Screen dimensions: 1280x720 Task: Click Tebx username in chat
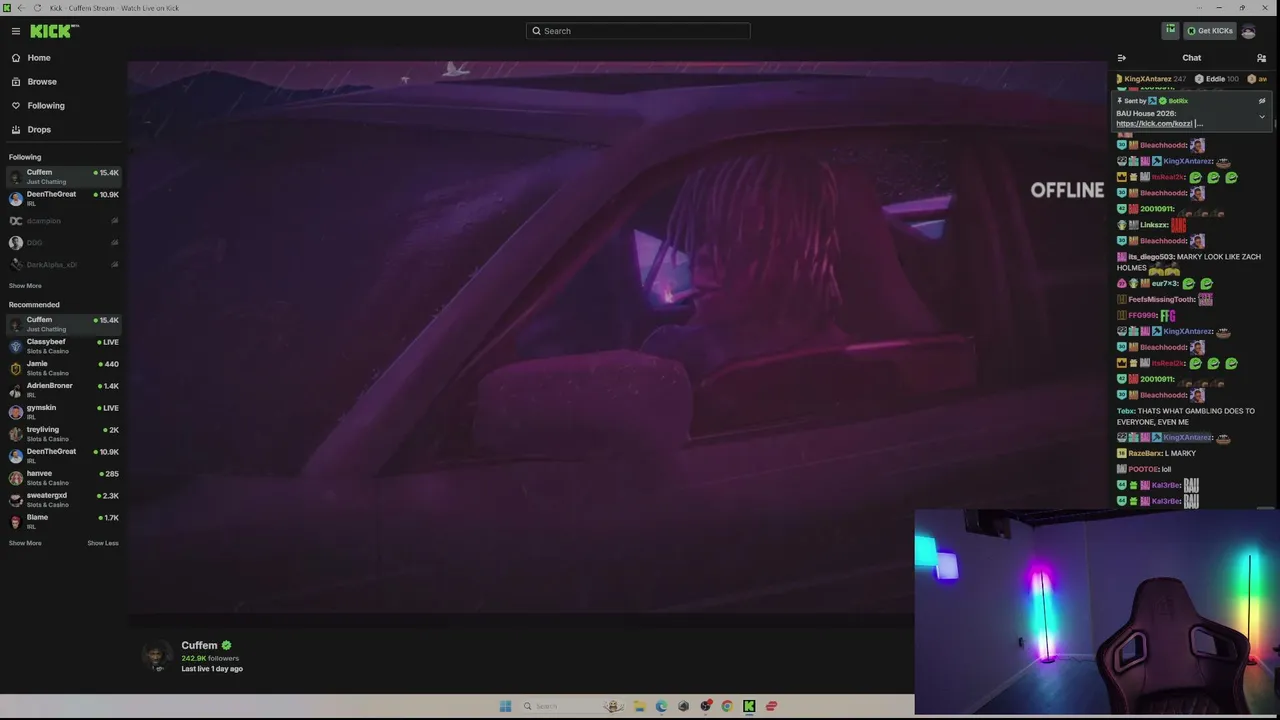coord(1125,411)
